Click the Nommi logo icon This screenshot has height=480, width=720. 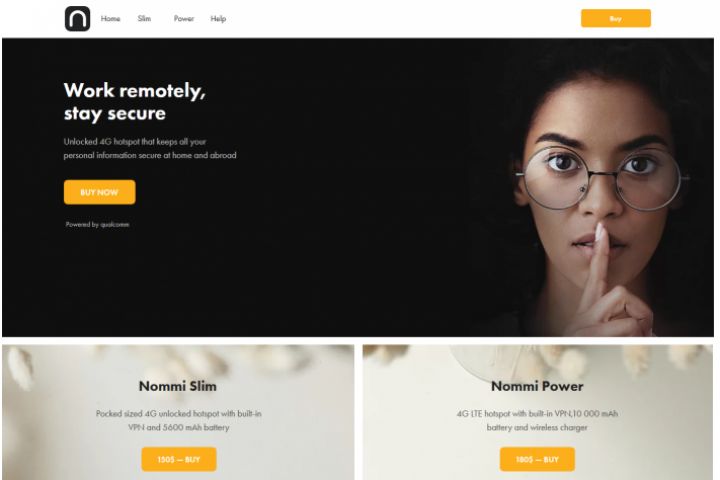[x=77, y=19]
